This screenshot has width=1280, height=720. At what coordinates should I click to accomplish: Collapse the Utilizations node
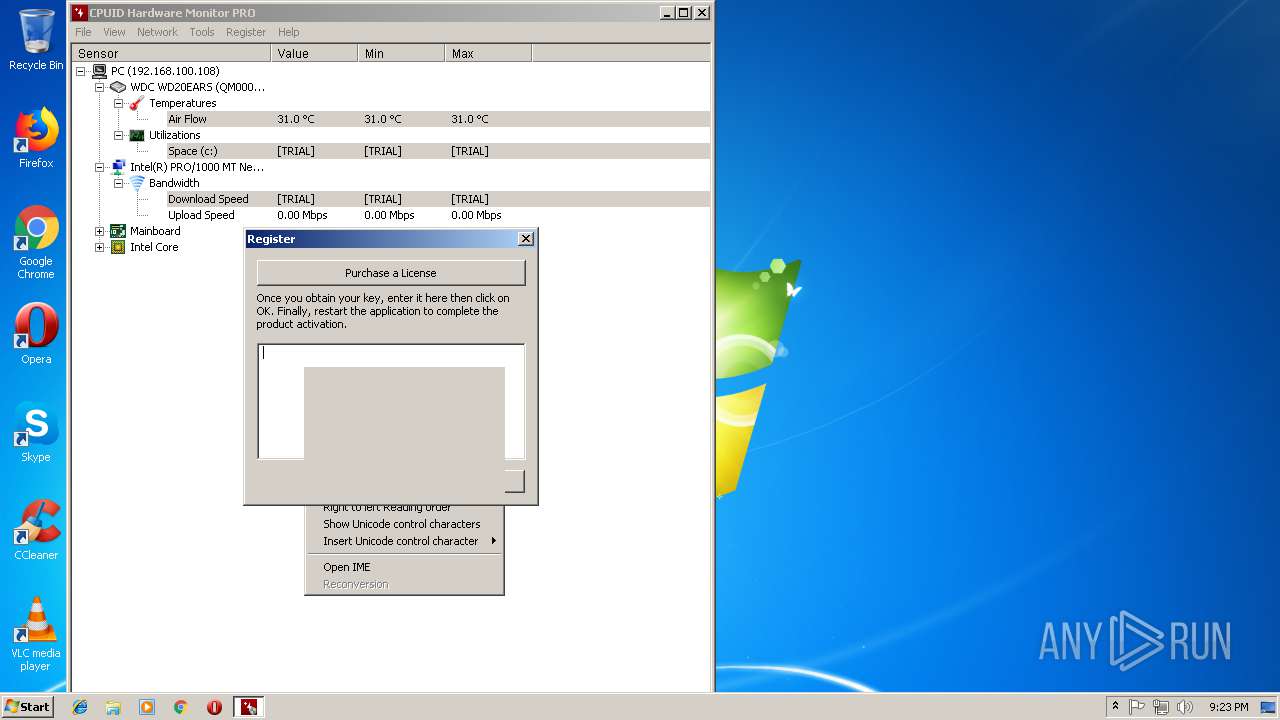[119, 135]
